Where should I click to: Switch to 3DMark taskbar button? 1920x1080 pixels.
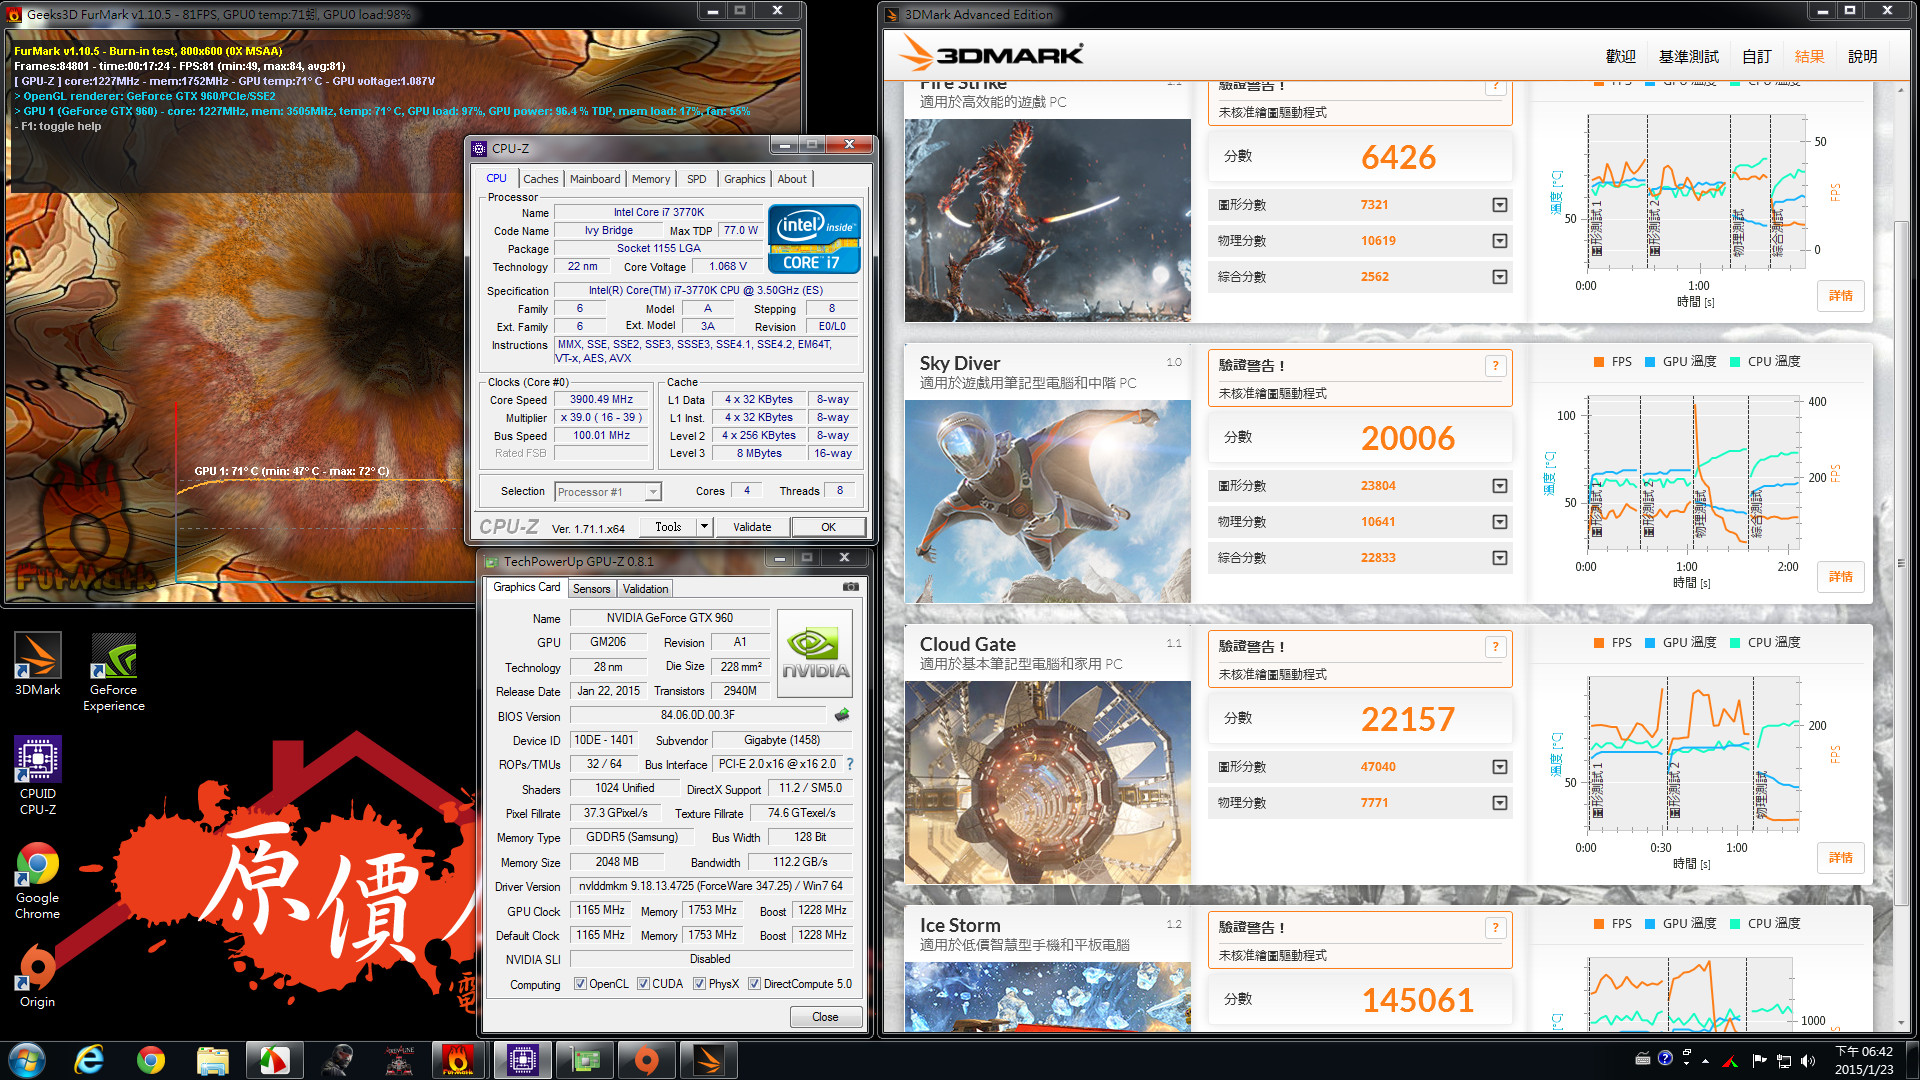709,1060
